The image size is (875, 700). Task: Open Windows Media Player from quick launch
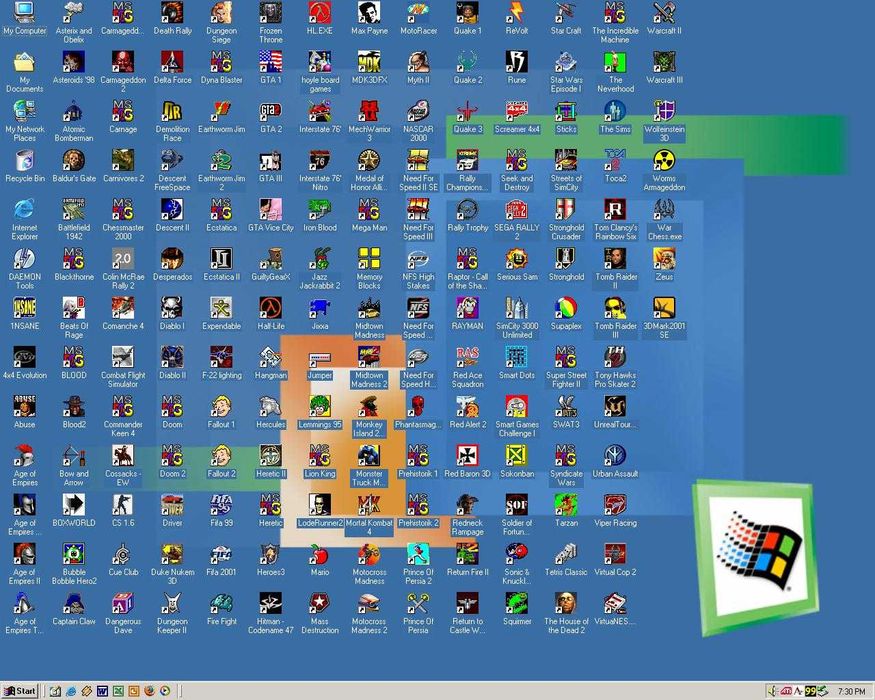point(165,691)
